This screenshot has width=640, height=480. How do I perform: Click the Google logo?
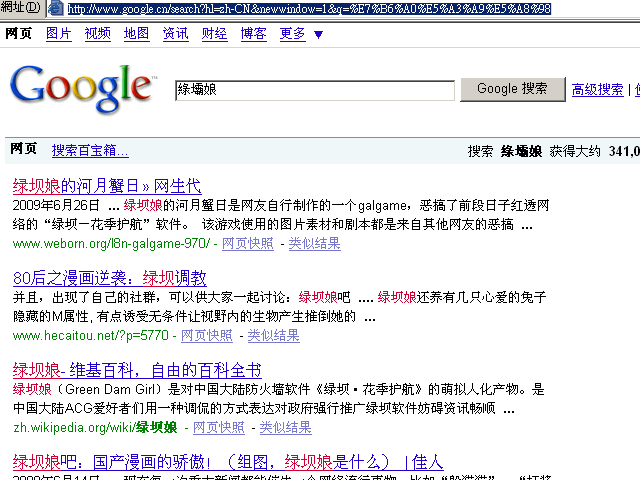(83, 88)
